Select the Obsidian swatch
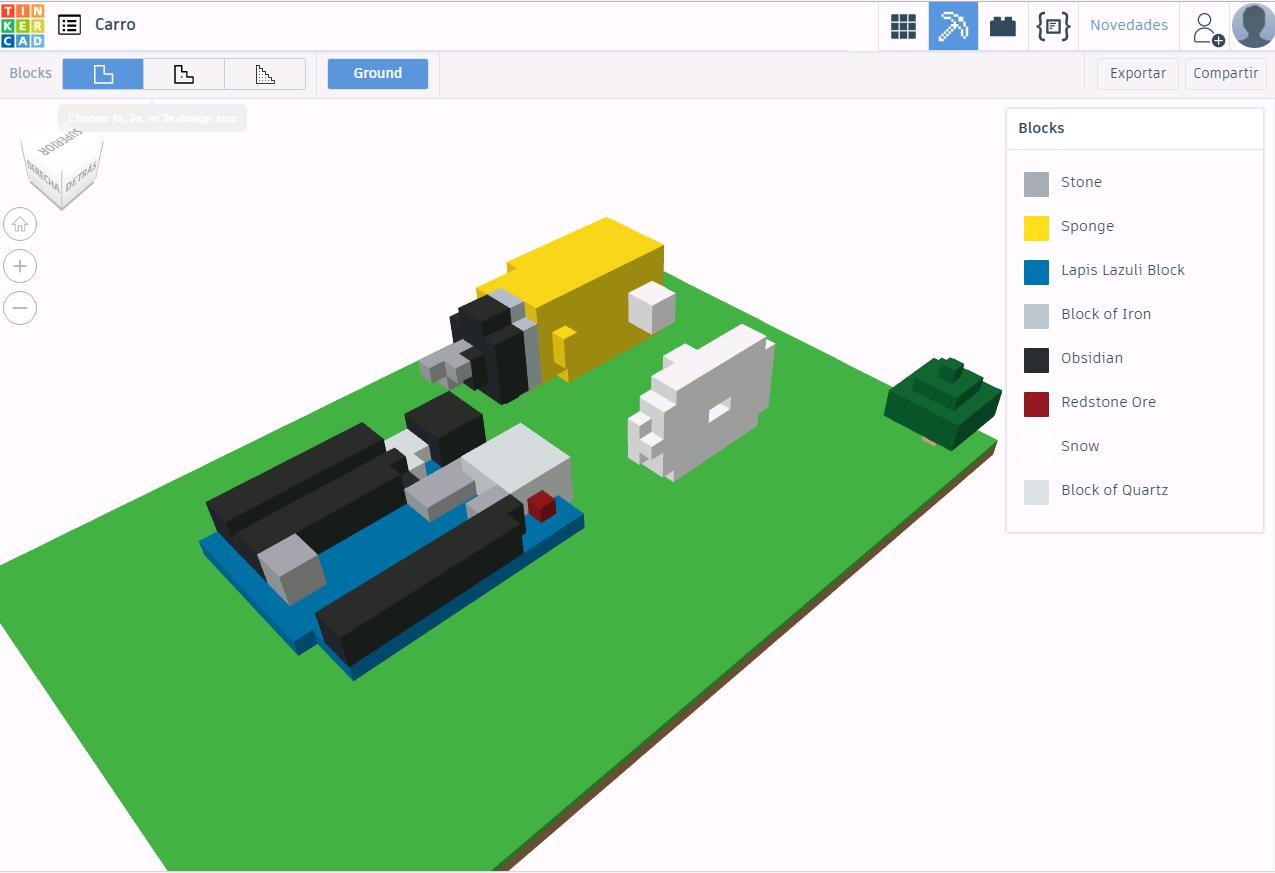Image resolution: width=1275 pixels, height=873 pixels. (1036, 360)
